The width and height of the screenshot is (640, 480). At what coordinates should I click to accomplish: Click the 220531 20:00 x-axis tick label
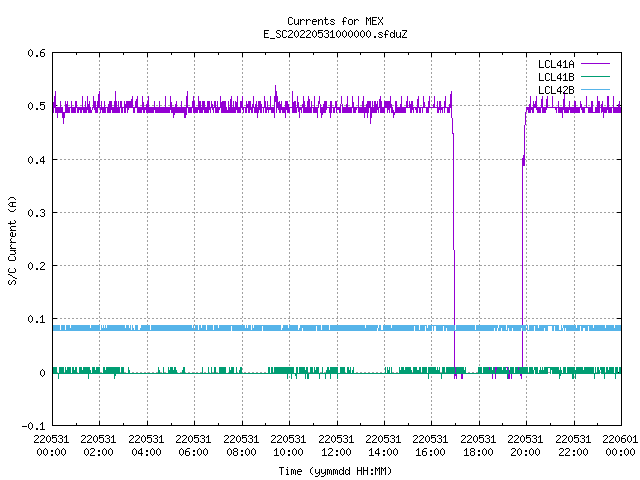click(525, 446)
